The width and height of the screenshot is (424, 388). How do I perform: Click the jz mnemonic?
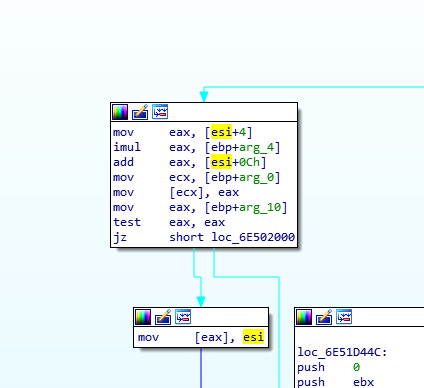120,237
